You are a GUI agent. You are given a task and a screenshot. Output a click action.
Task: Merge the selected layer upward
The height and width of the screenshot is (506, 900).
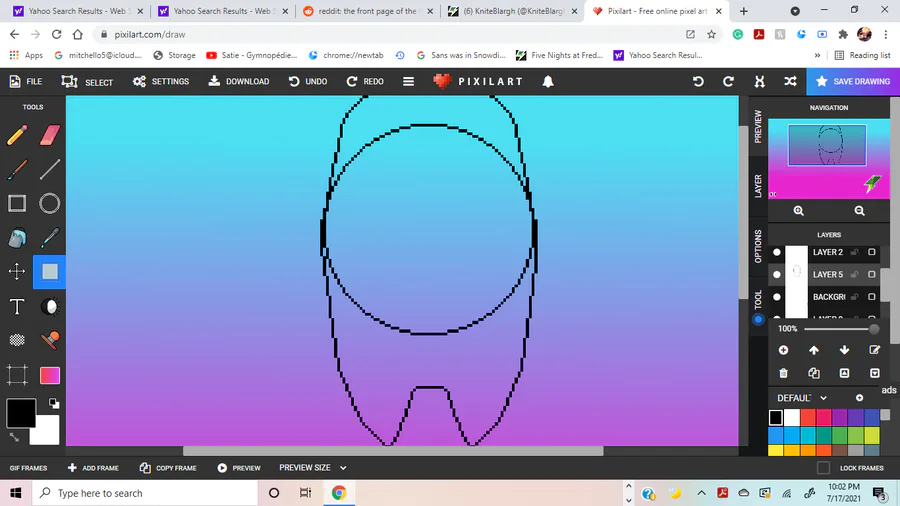(x=844, y=373)
